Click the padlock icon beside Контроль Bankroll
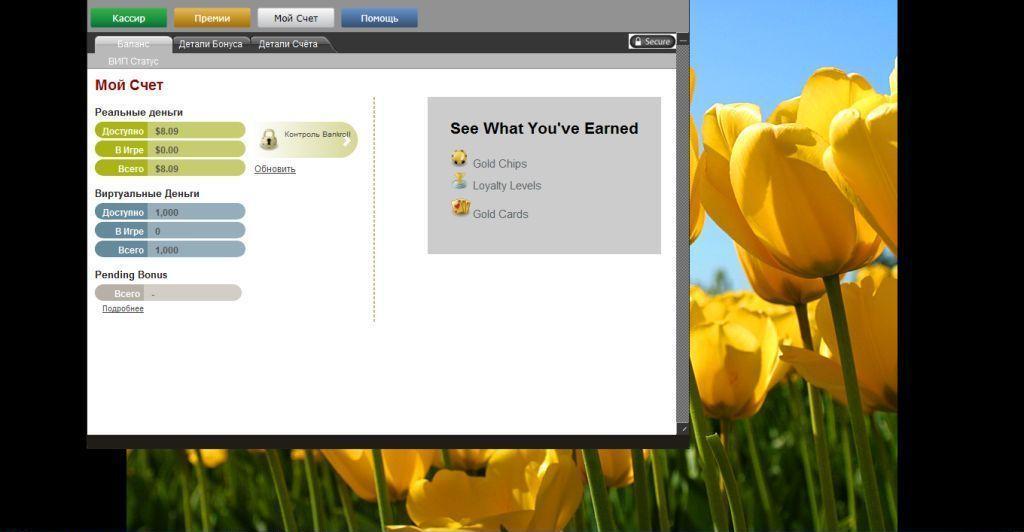1024x532 pixels. point(268,139)
